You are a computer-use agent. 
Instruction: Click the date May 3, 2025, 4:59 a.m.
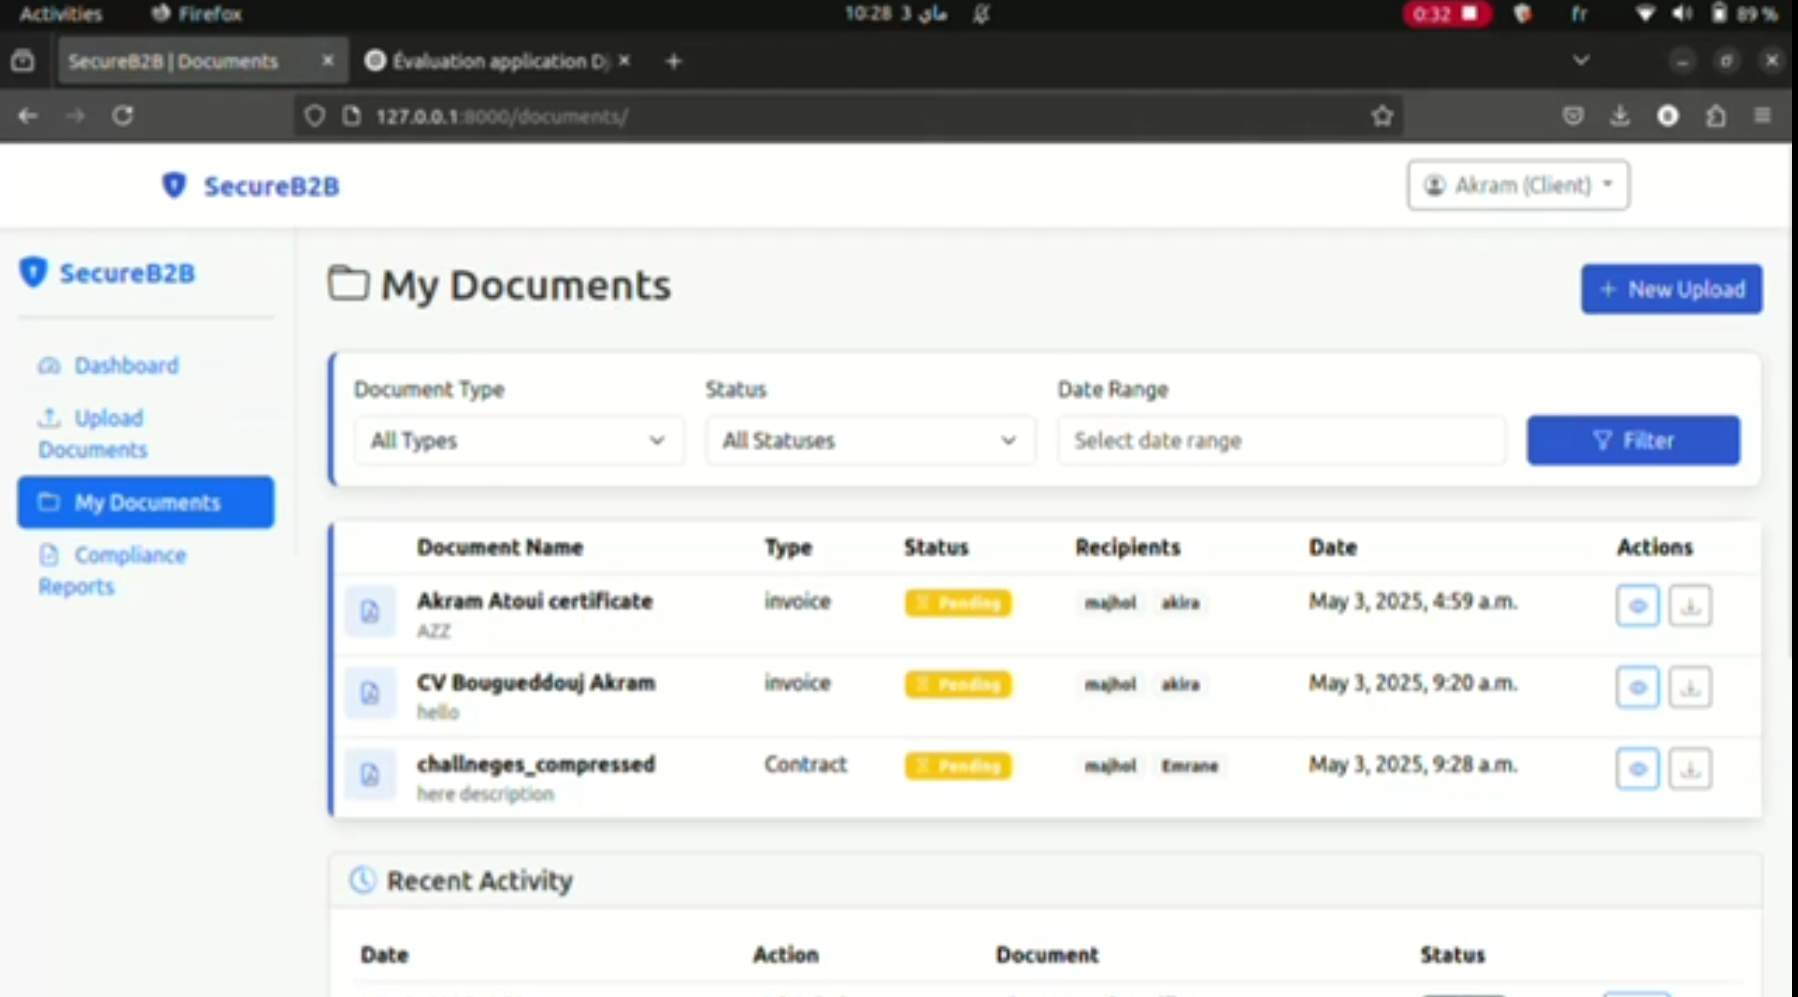(x=1413, y=601)
